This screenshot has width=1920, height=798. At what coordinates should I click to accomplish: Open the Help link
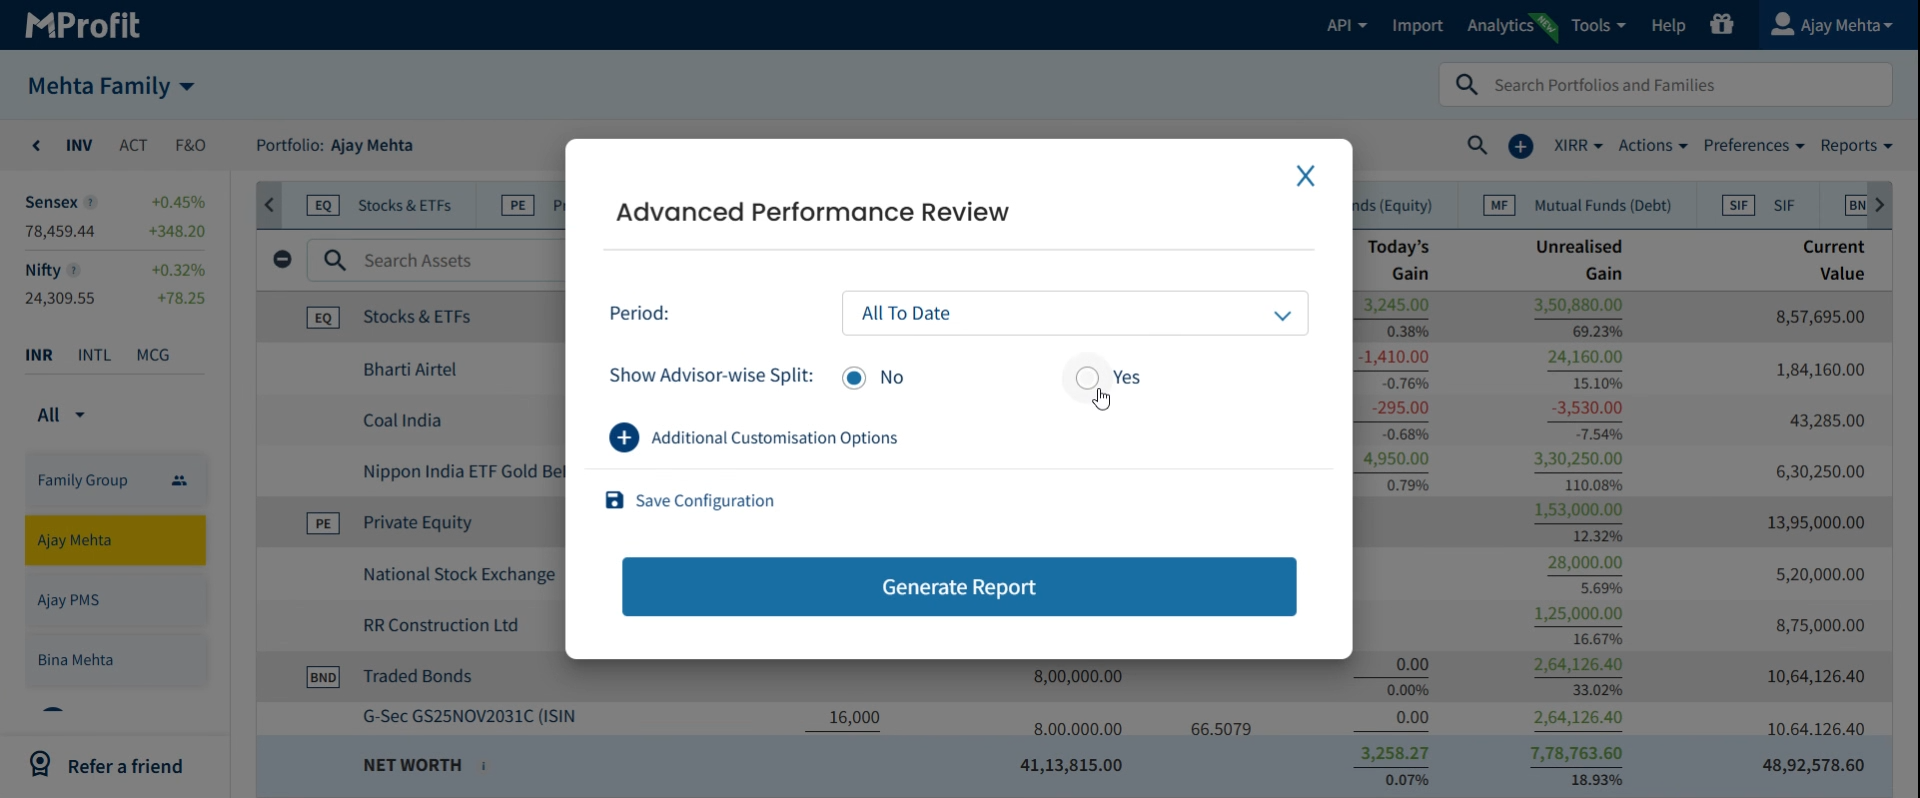(x=1668, y=25)
